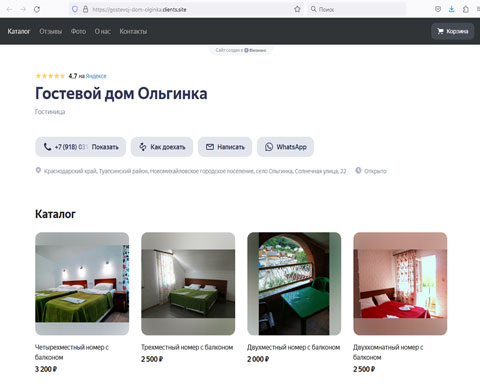Viewport: 480px width, 384px height.
Task: Click the location pin next to address
Action: tap(38, 171)
